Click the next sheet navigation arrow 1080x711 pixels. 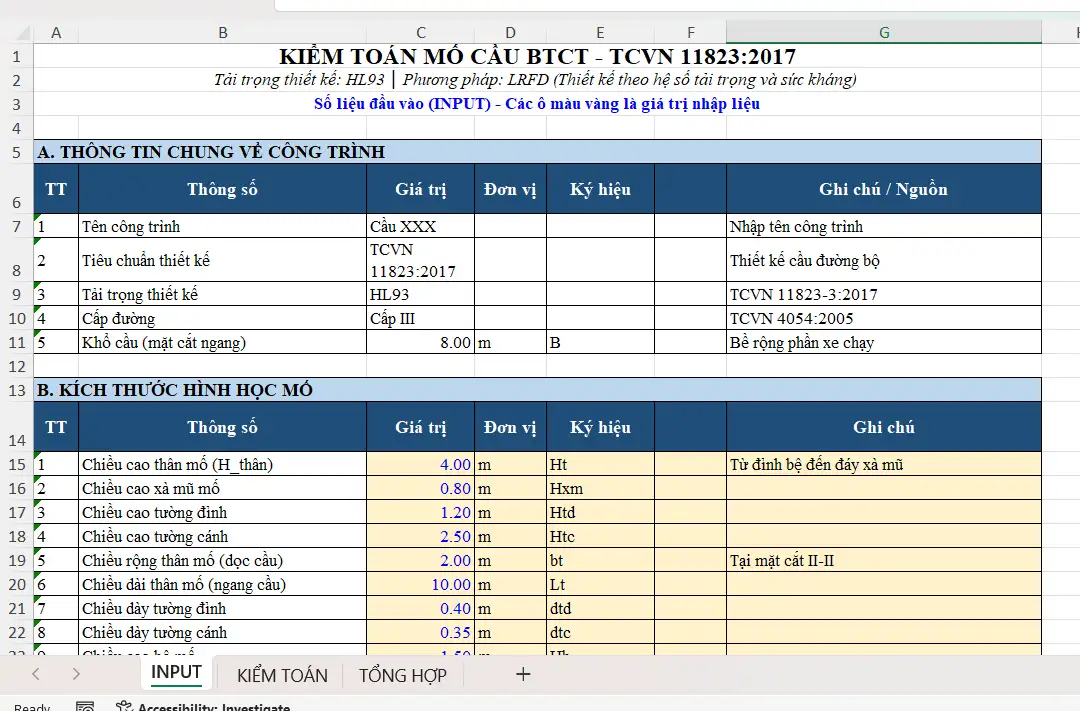(x=76, y=674)
